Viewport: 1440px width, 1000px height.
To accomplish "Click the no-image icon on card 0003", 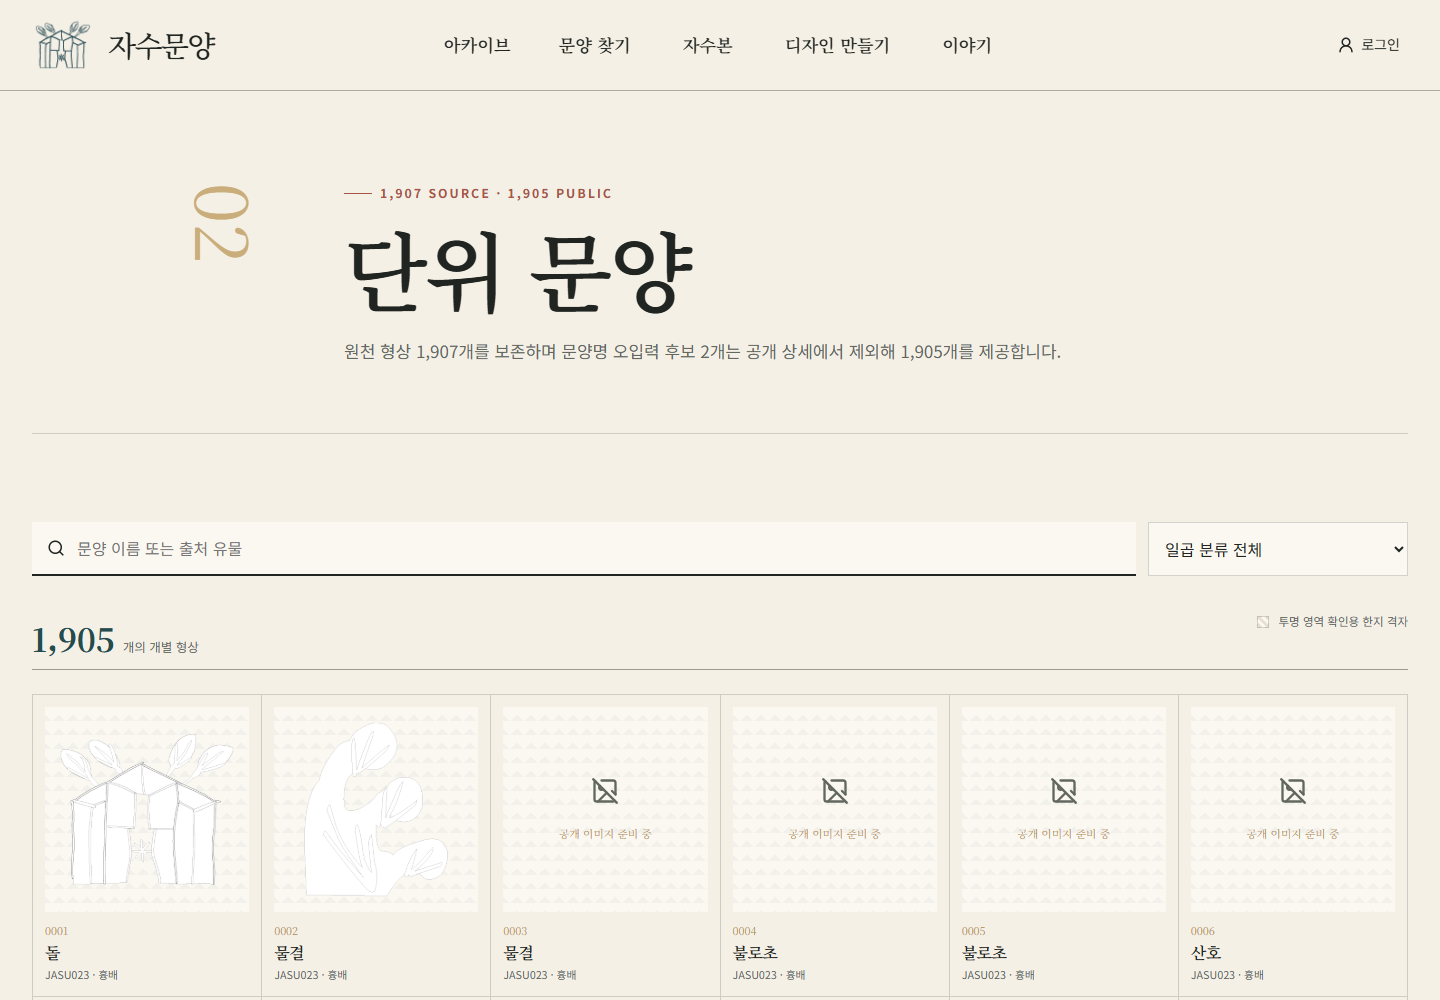I will point(605,791).
